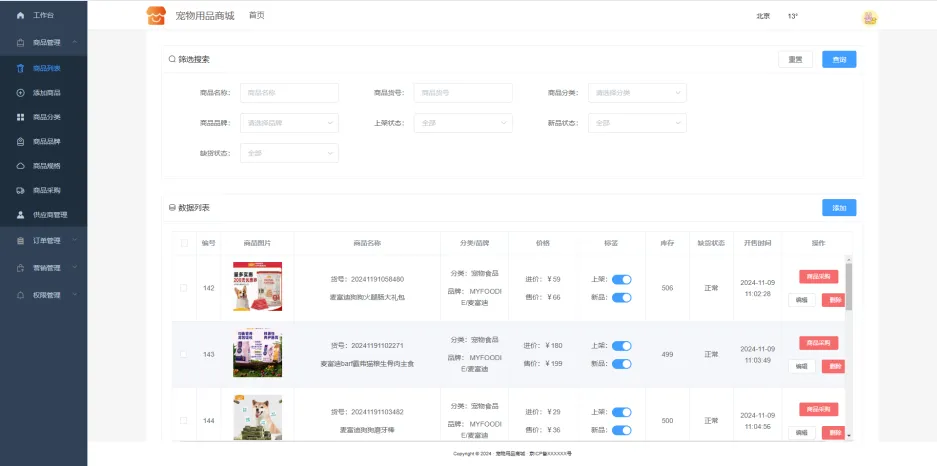Open the 商品分类 filter dropdown

pos(637,93)
